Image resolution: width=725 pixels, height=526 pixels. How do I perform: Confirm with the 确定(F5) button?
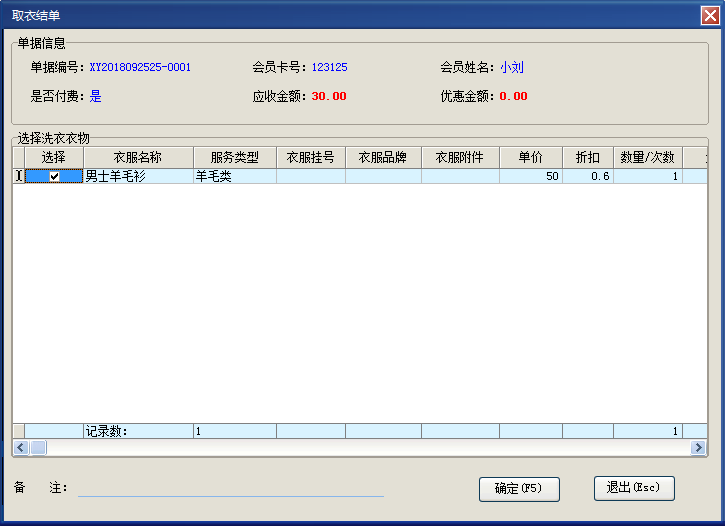(x=519, y=488)
